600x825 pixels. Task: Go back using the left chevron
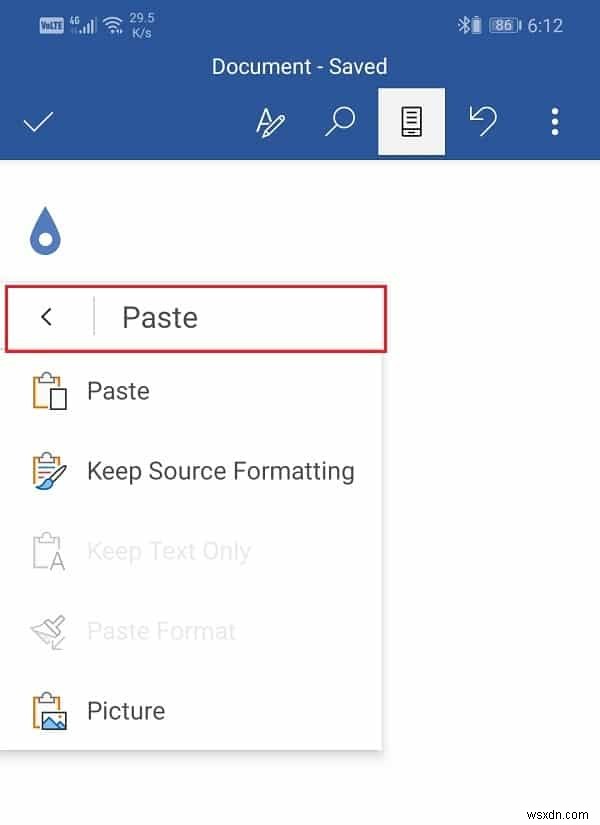[47, 317]
